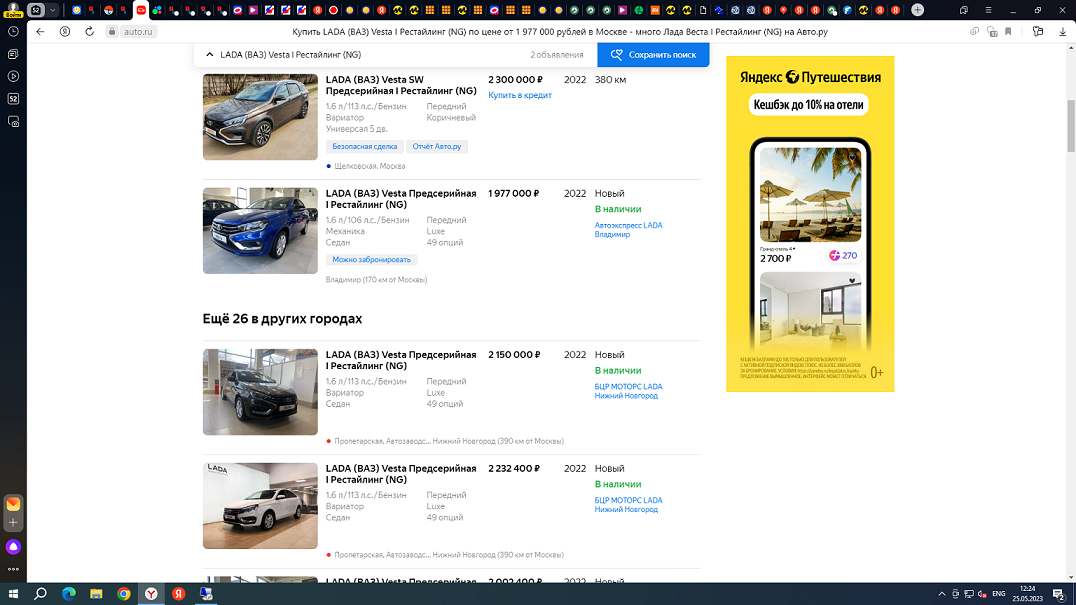The height and width of the screenshot is (605, 1076).
Task: Add a sidebar app with plus icon
Action: (13, 523)
